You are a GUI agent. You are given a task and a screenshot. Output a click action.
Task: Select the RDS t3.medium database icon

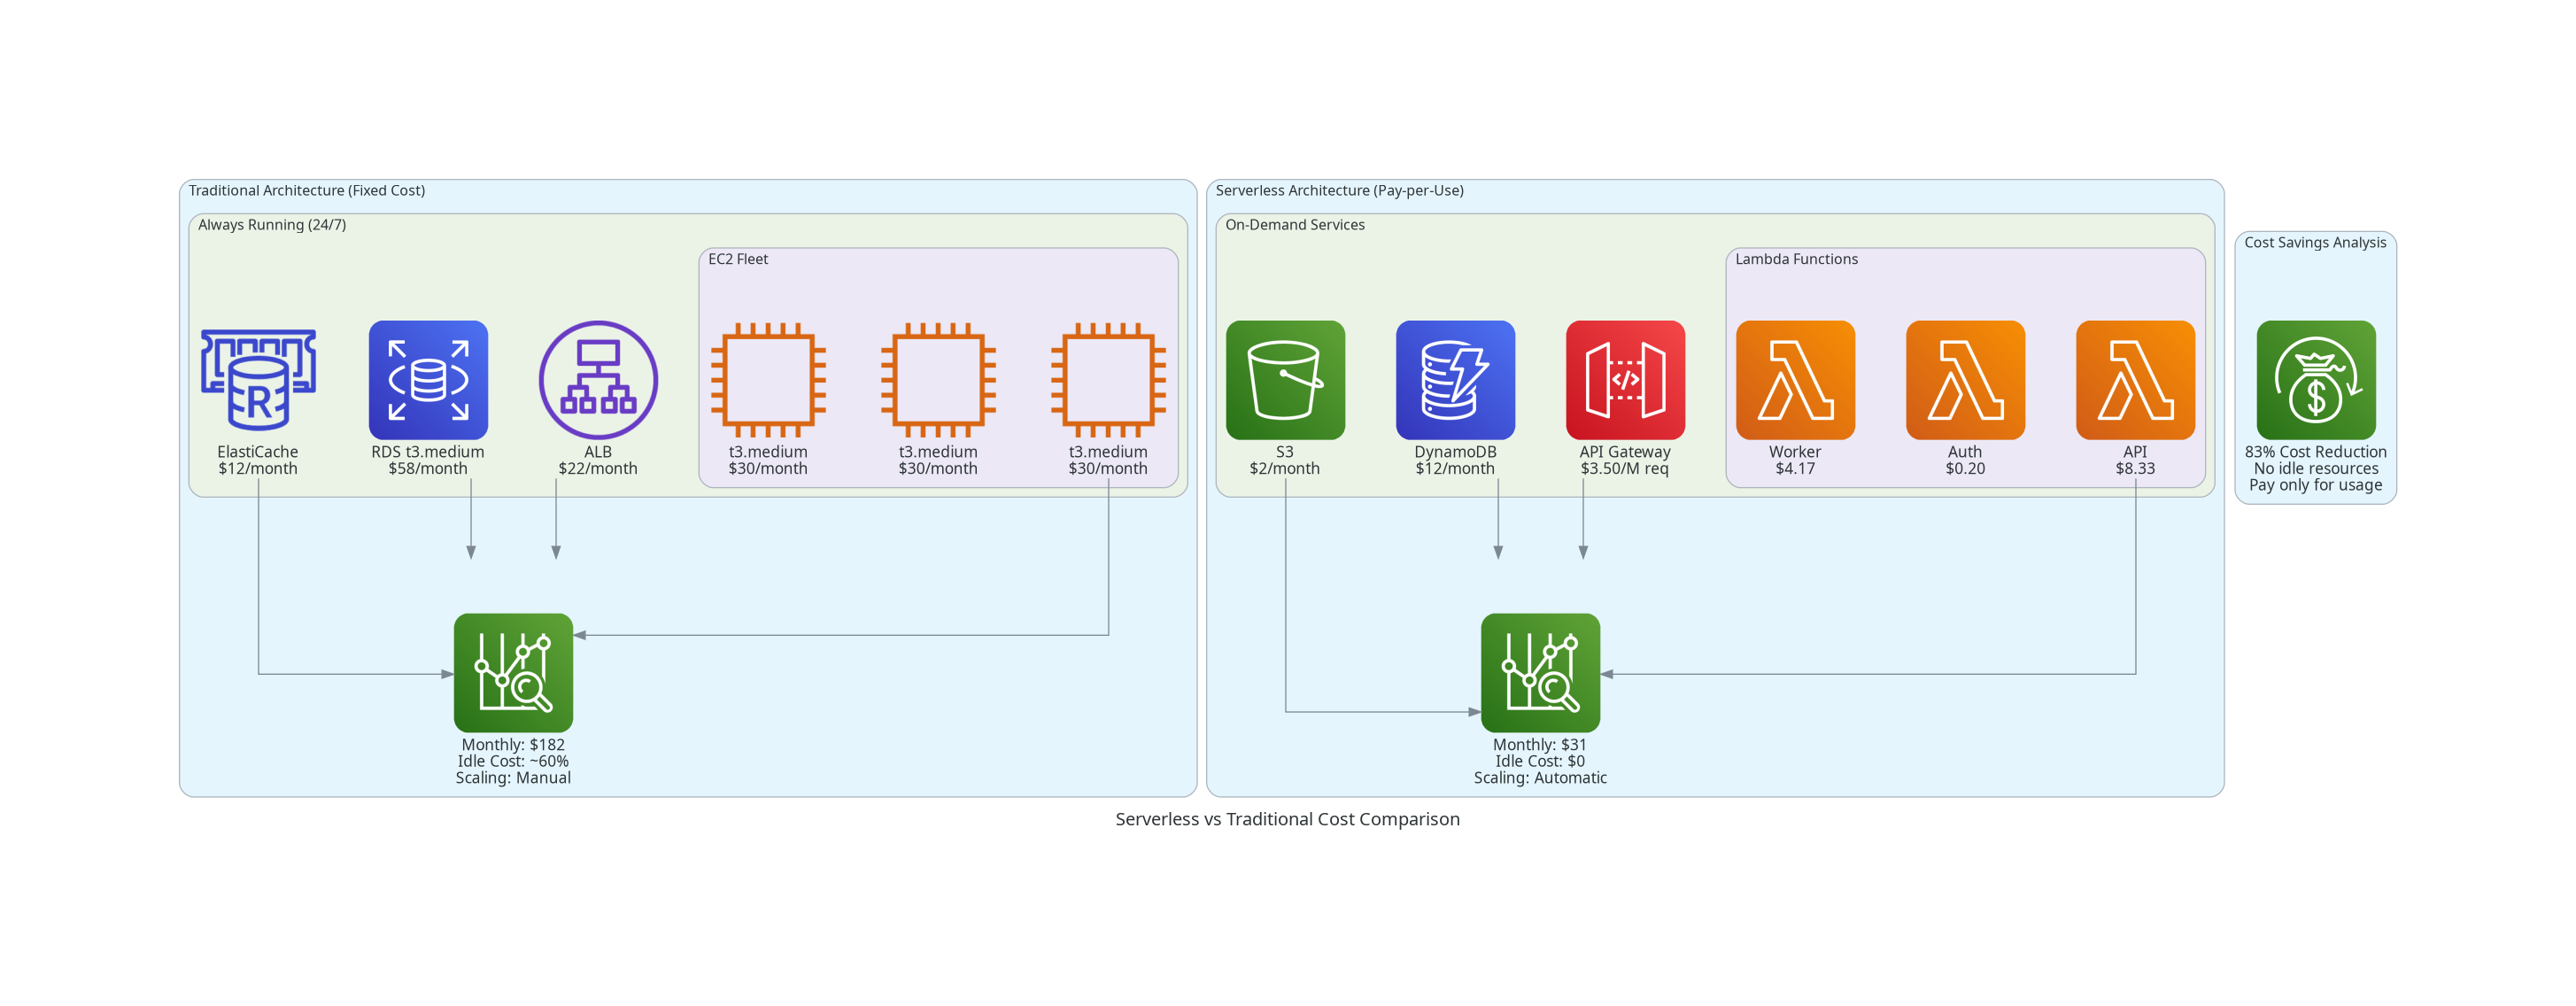(428, 380)
